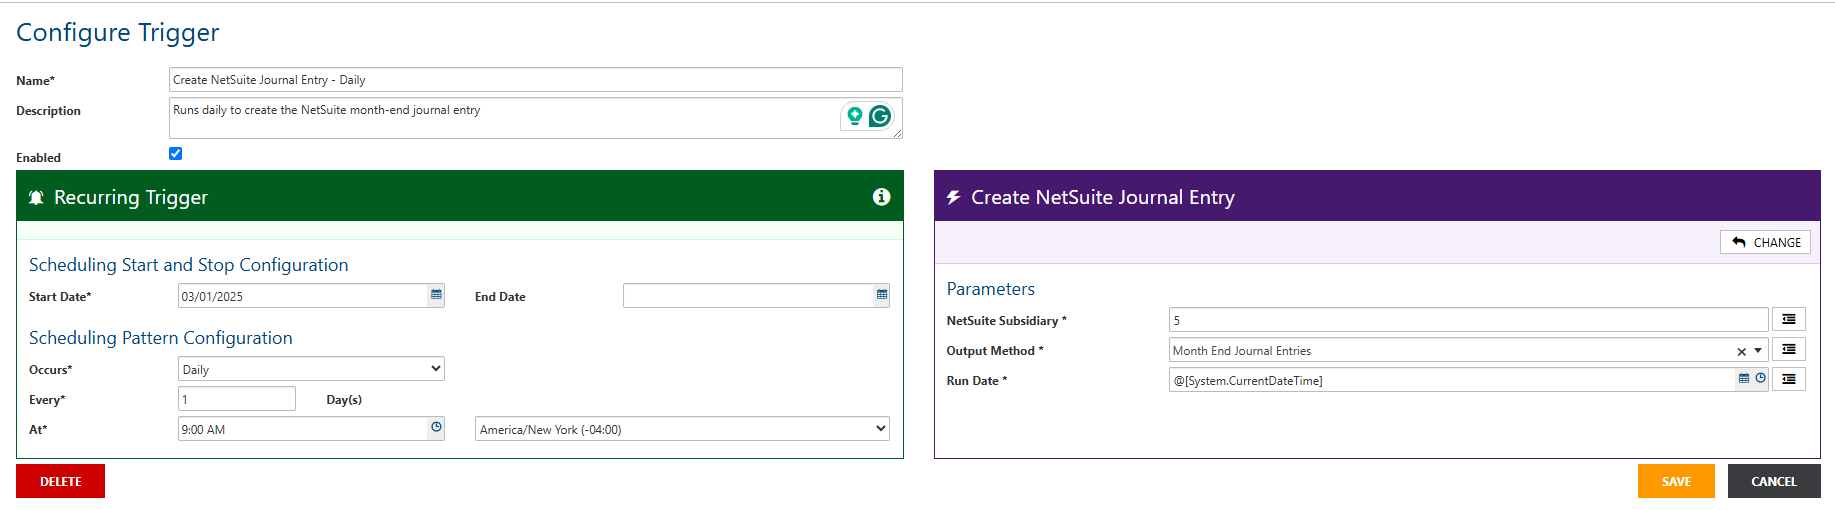Open the America/New York time zone dropdown
This screenshot has height=510, width=1835.
coord(682,429)
